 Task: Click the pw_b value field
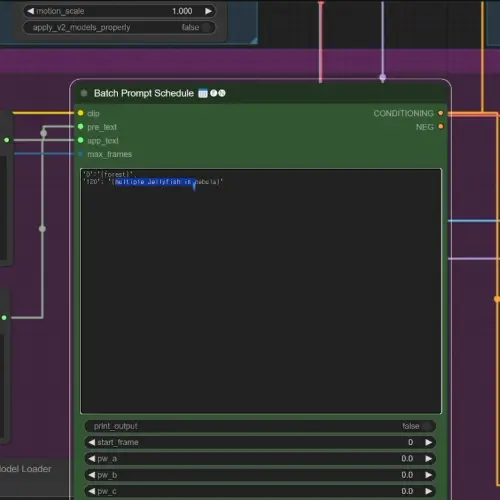coord(260,475)
